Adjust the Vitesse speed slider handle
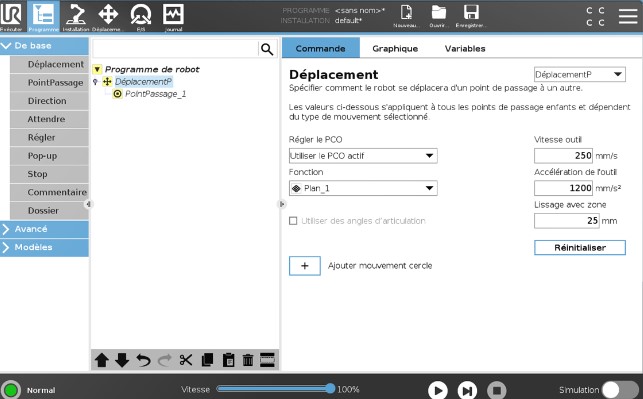Screen dimensions: 643x399 tap(330, 389)
